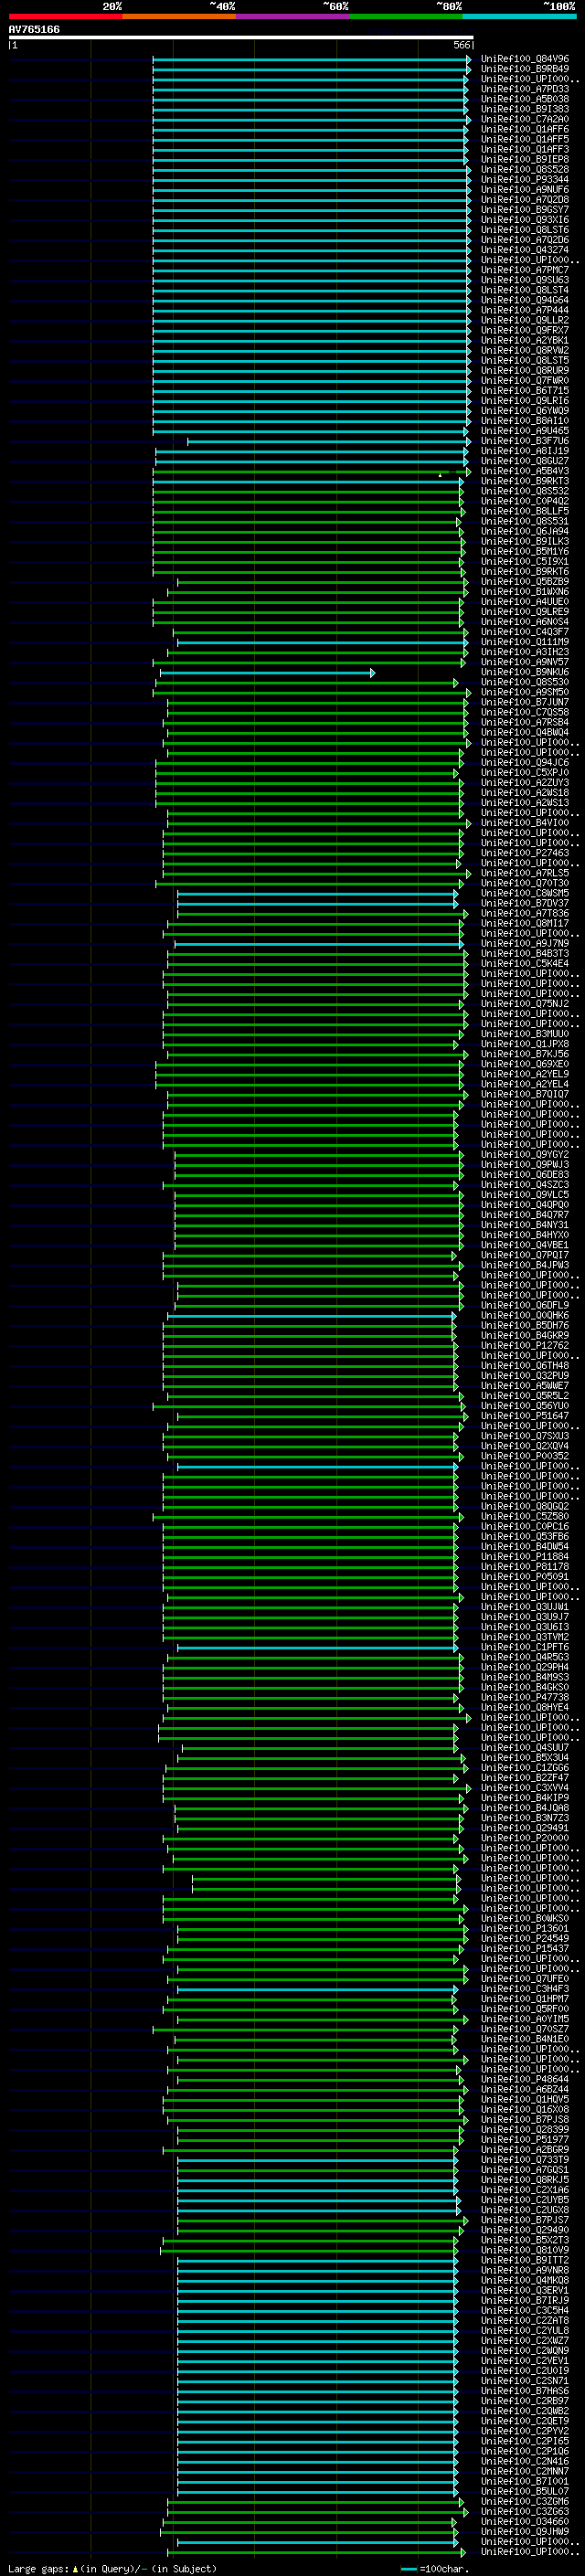Screen dimensions: 585x2576
Task: Select label UniRef100_Q75NJ2
Action: pyautogui.click(x=525, y=1004)
